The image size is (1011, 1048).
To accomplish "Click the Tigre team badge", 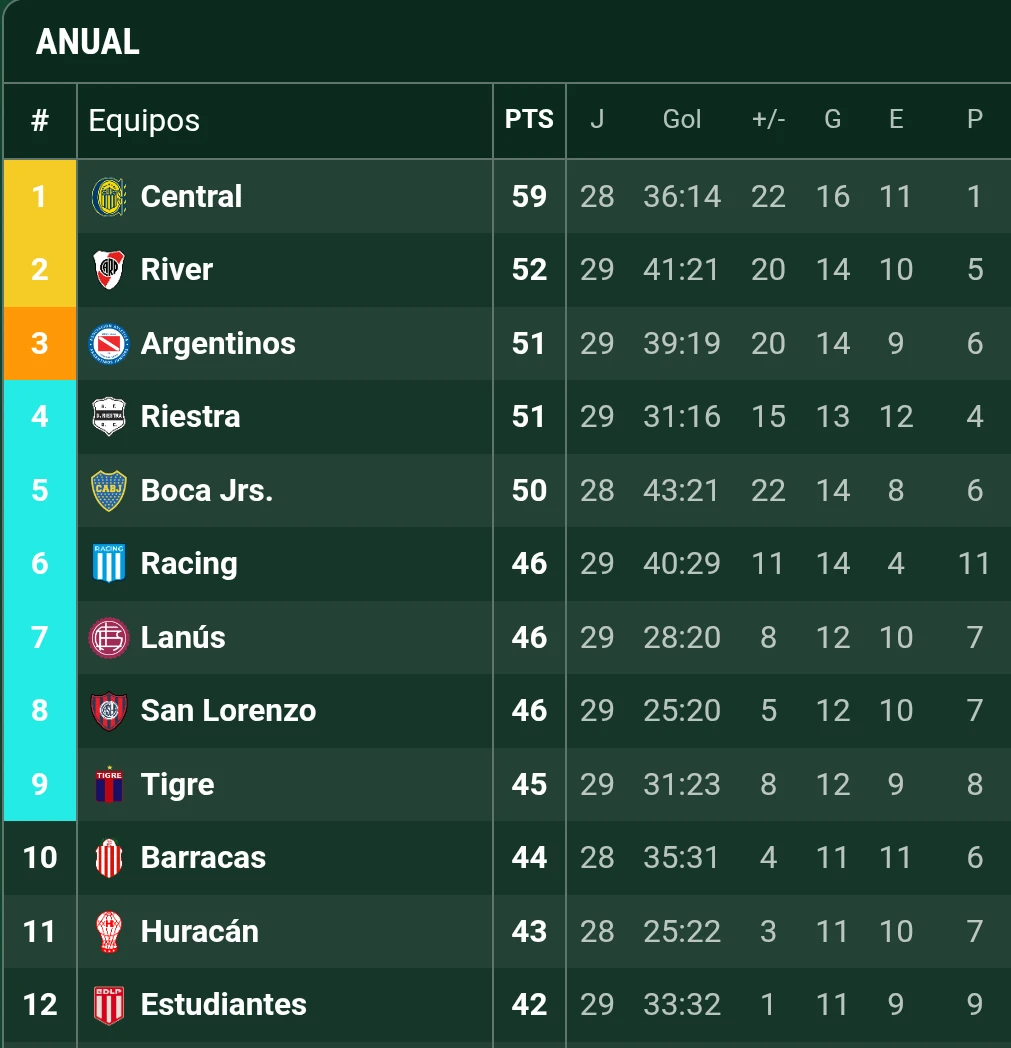I will tap(109, 785).
